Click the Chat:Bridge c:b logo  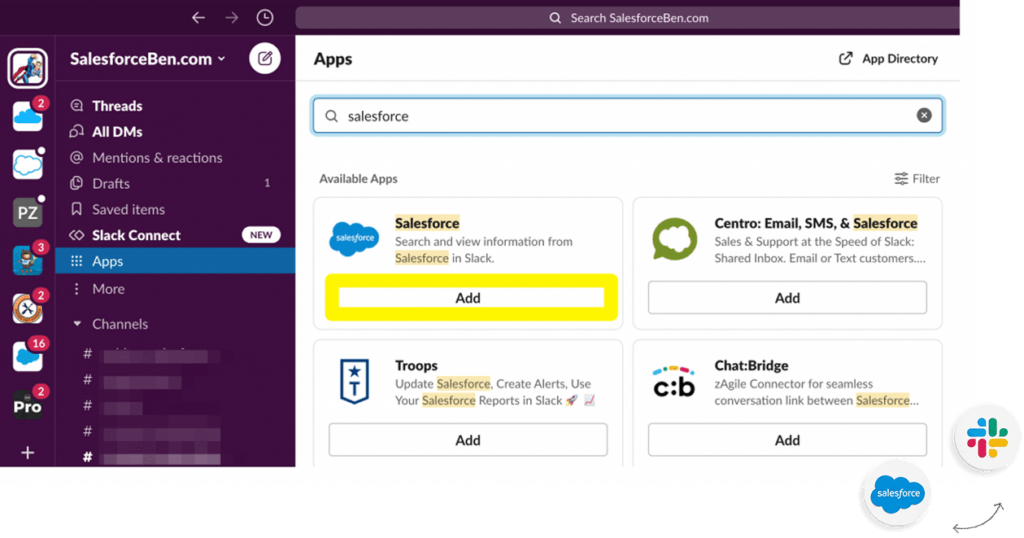[x=674, y=382]
